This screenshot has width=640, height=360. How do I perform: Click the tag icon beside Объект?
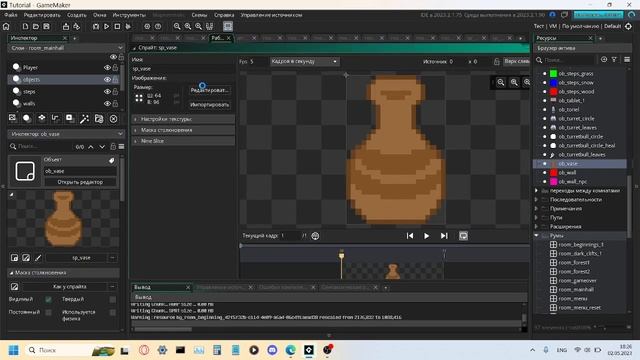tap(111, 161)
